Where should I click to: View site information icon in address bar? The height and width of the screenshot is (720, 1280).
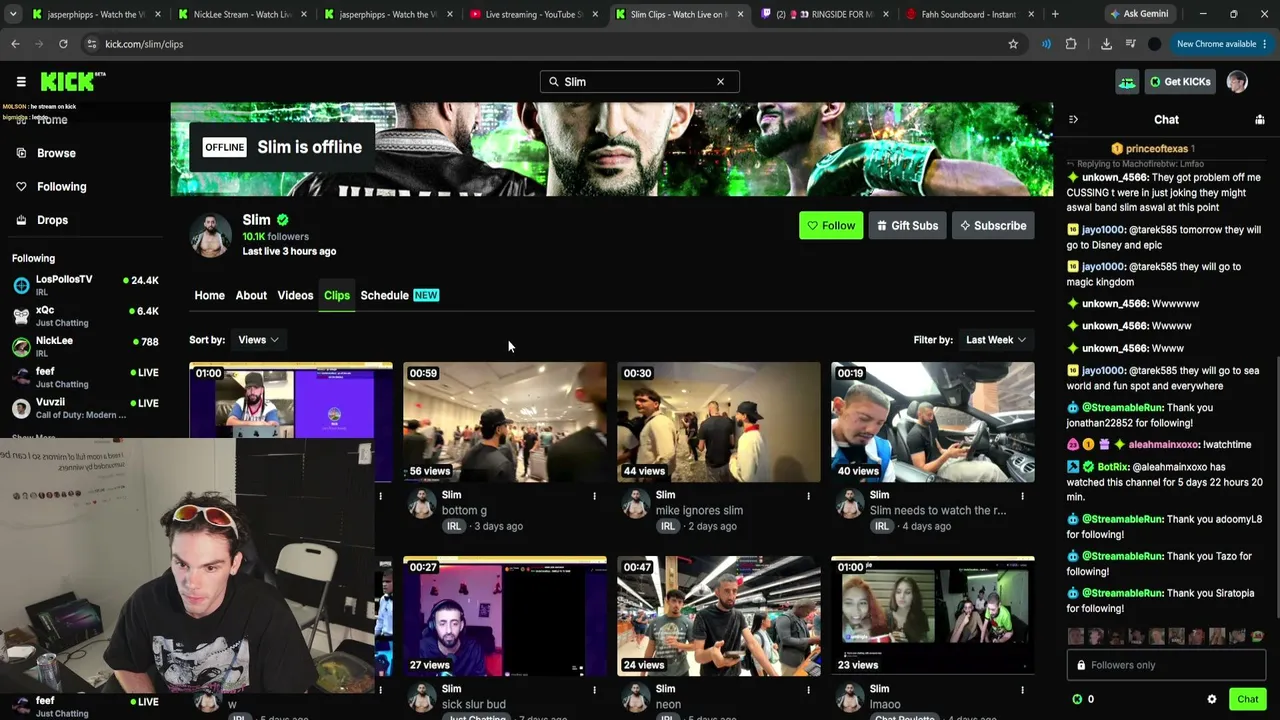tap(91, 44)
